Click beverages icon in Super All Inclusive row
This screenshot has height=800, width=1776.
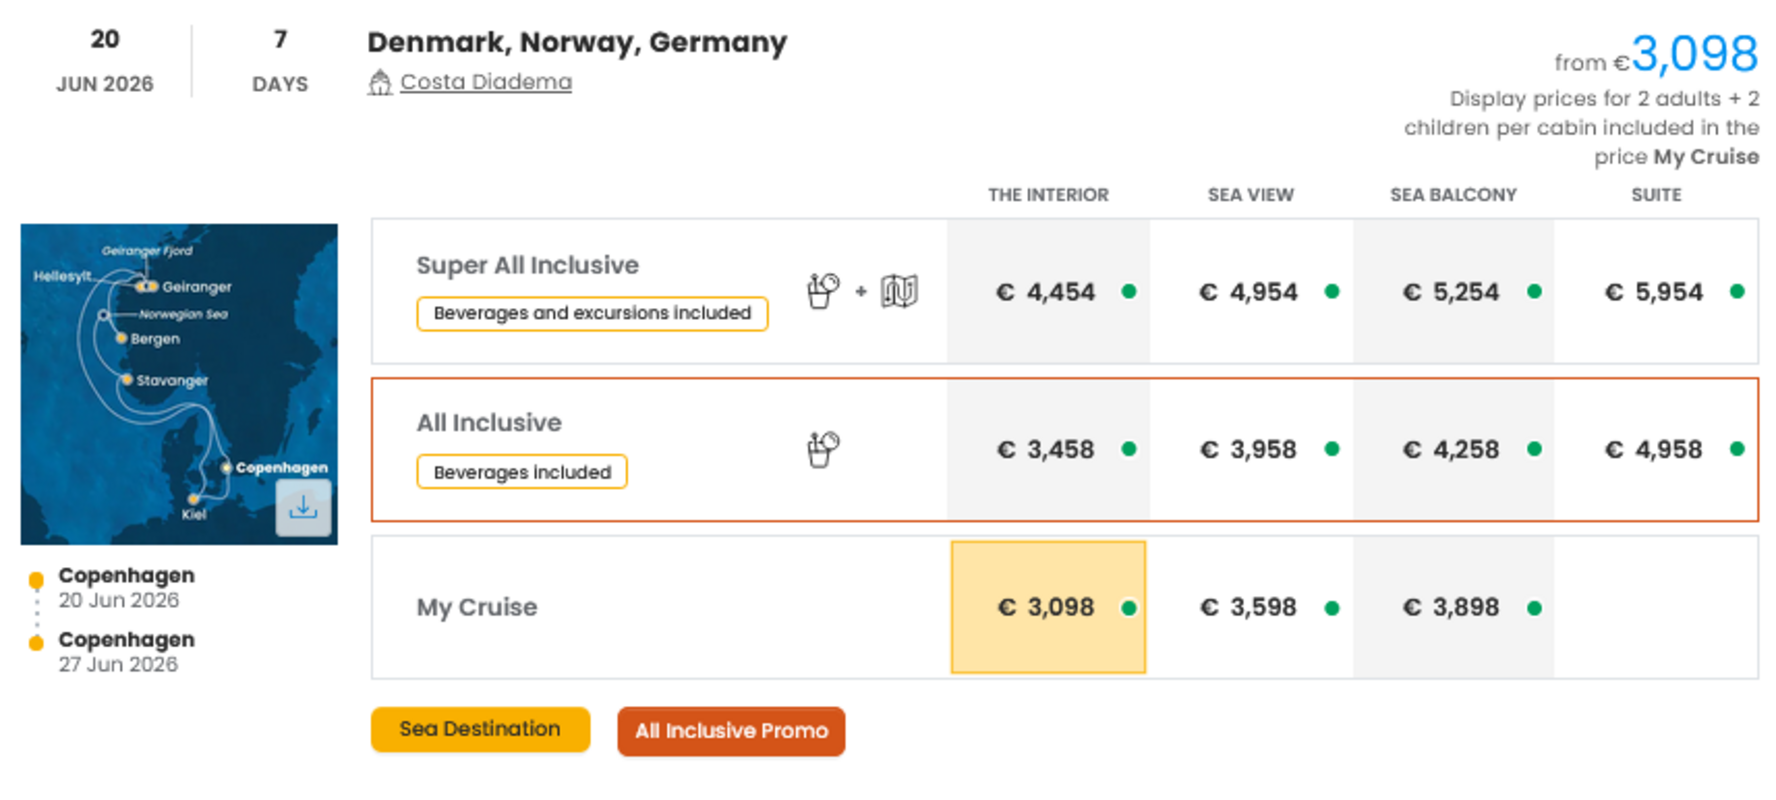point(822,291)
